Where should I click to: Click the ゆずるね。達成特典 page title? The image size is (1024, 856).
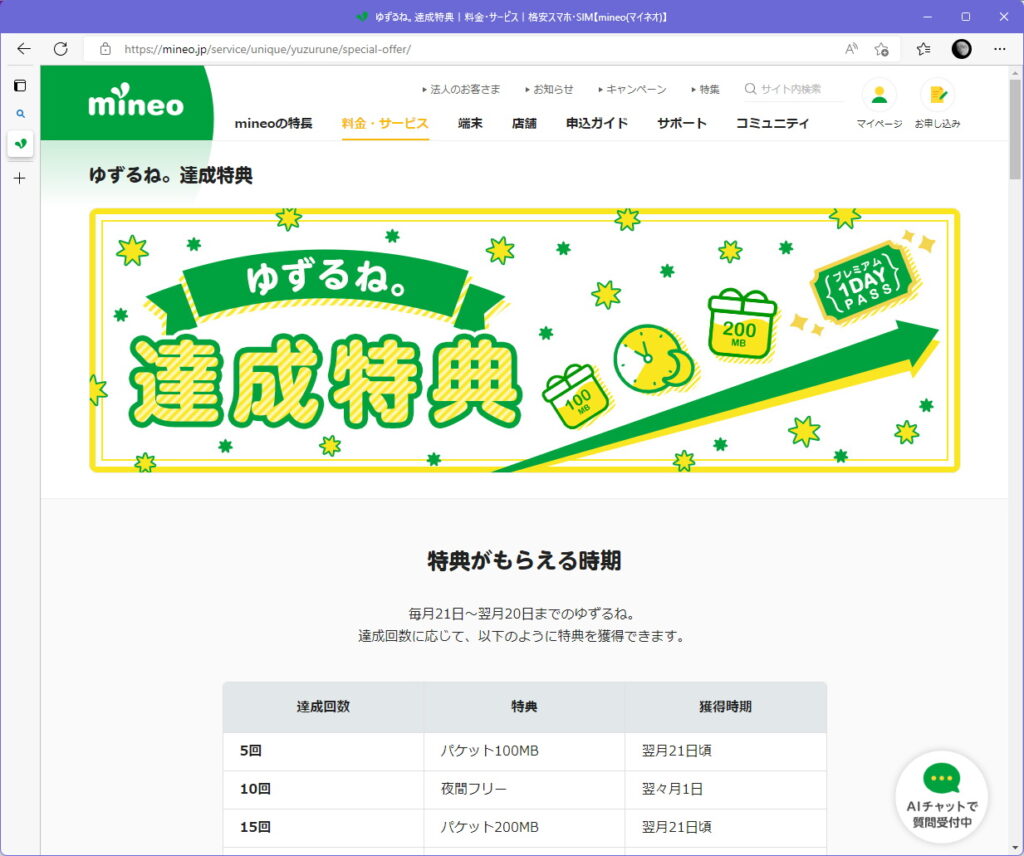[x=171, y=175]
